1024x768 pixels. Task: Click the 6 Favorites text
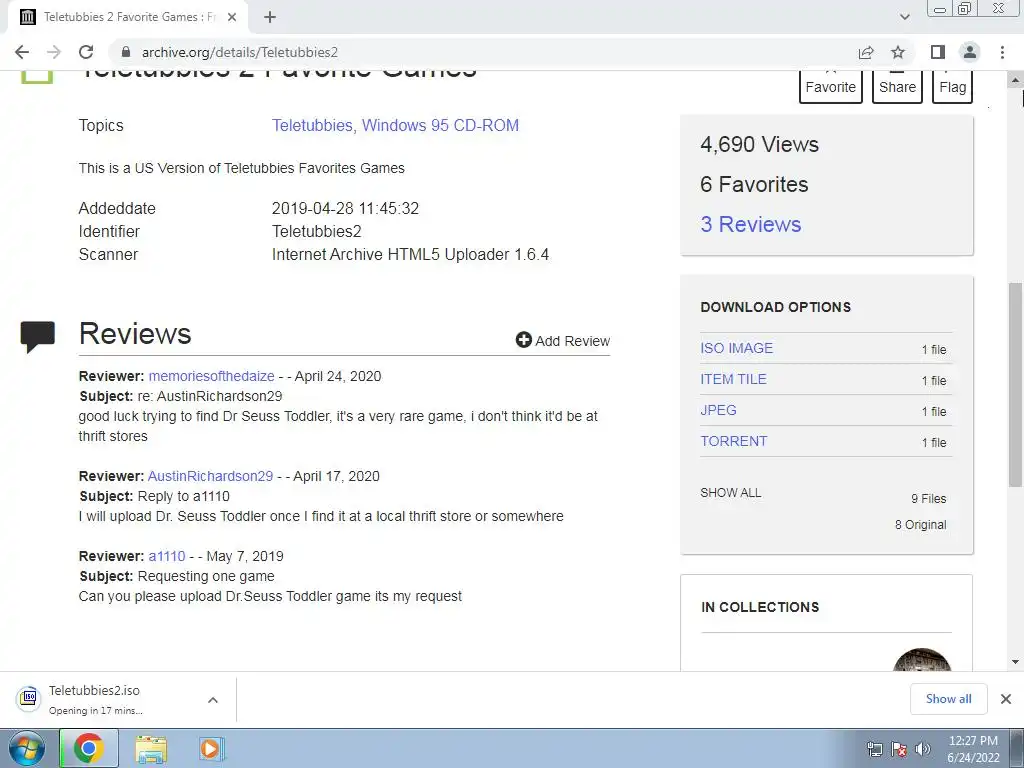click(754, 184)
